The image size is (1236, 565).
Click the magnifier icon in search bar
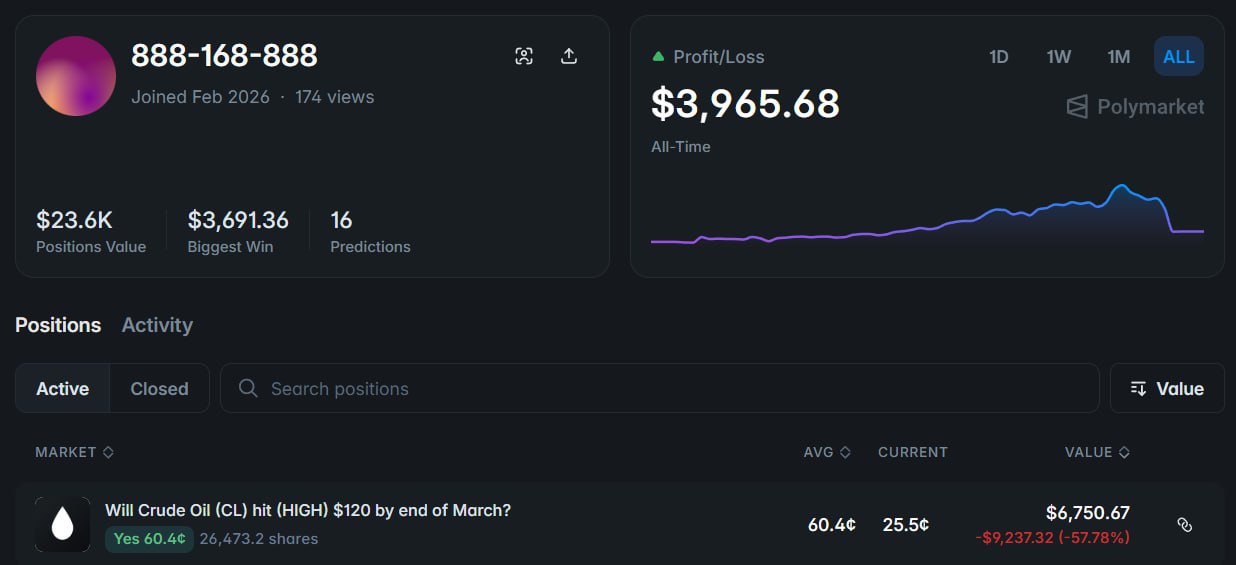coord(249,388)
